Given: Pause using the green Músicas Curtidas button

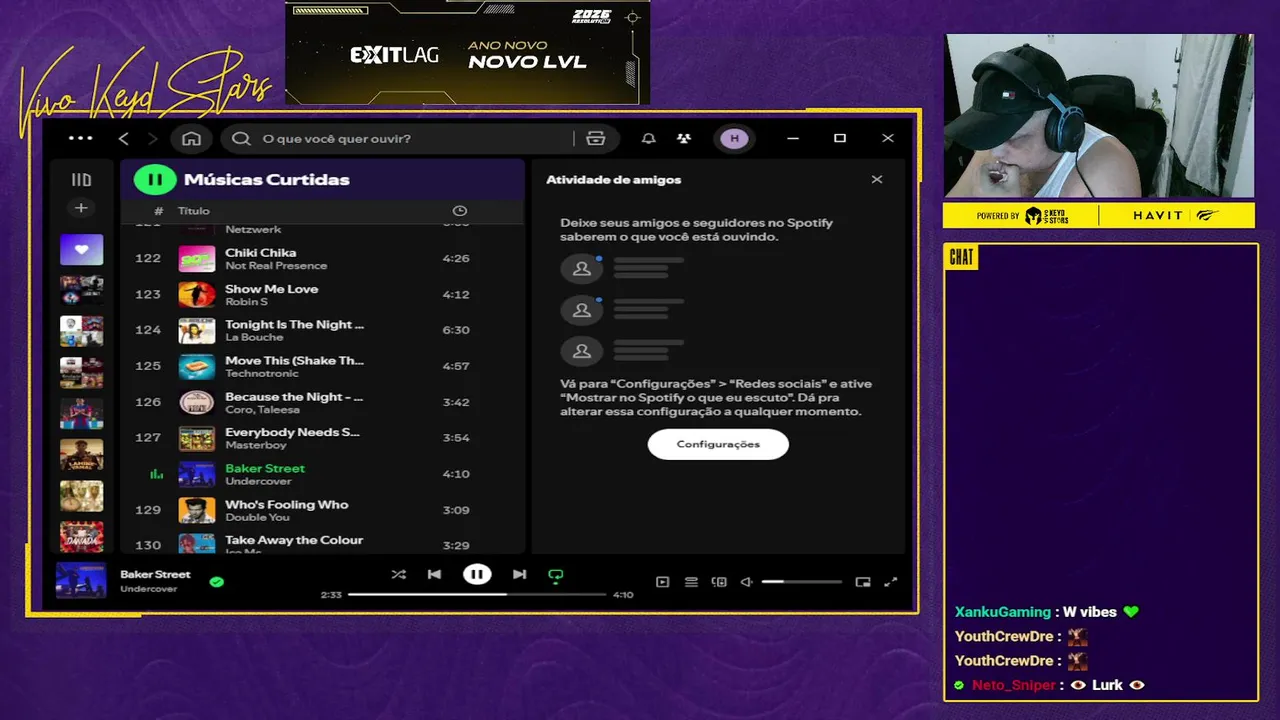Looking at the screenshot, I should 155,180.
